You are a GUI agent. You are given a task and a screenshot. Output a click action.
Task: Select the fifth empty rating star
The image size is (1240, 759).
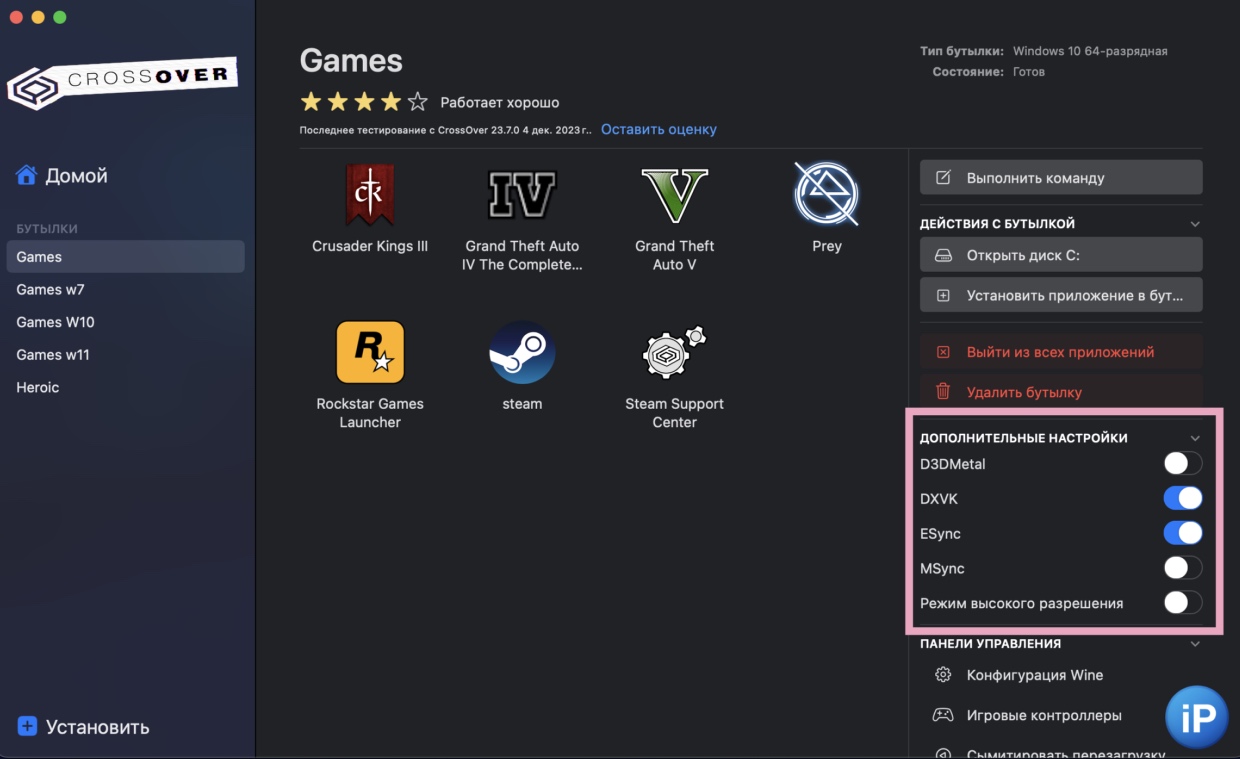[x=418, y=102]
